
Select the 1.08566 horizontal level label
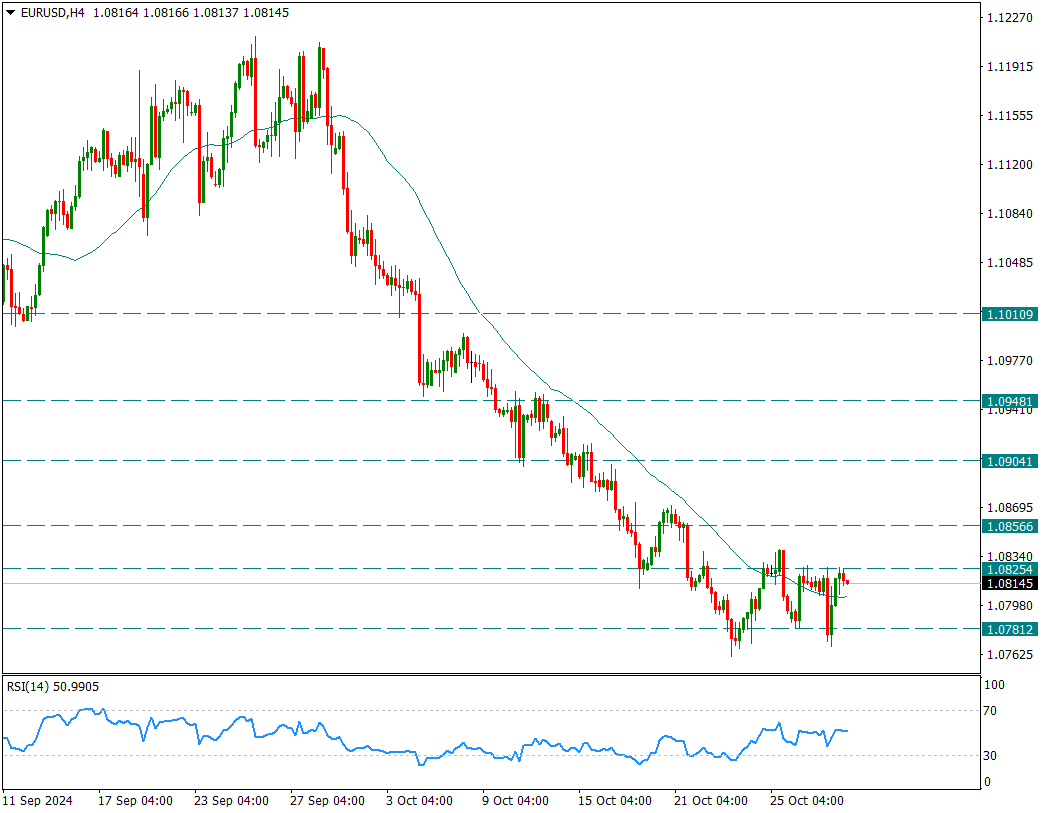pyautogui.click(x=1009, y=527)
